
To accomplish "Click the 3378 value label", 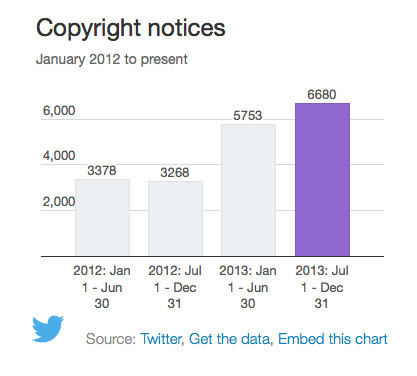I will point(102,171).
